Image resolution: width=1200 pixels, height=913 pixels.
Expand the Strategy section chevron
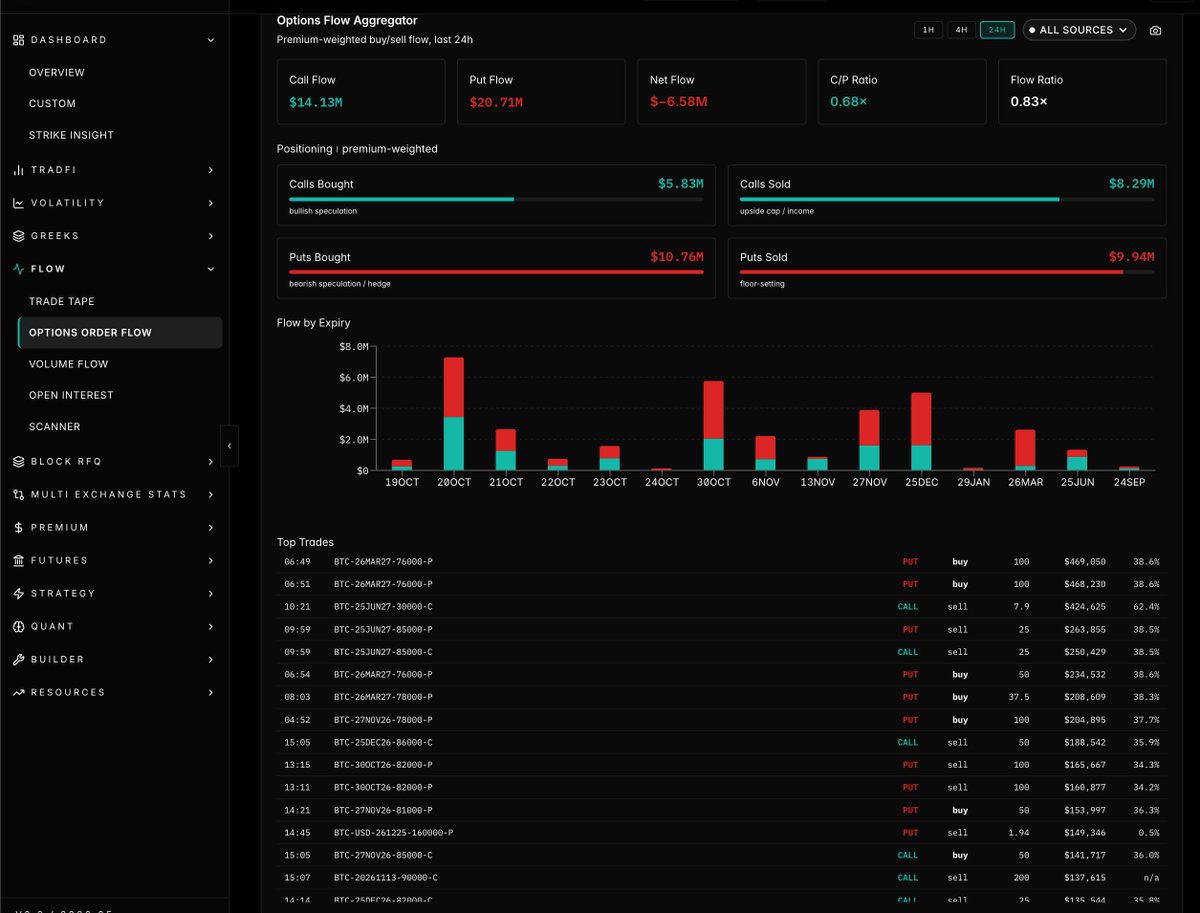pos(210,594)
